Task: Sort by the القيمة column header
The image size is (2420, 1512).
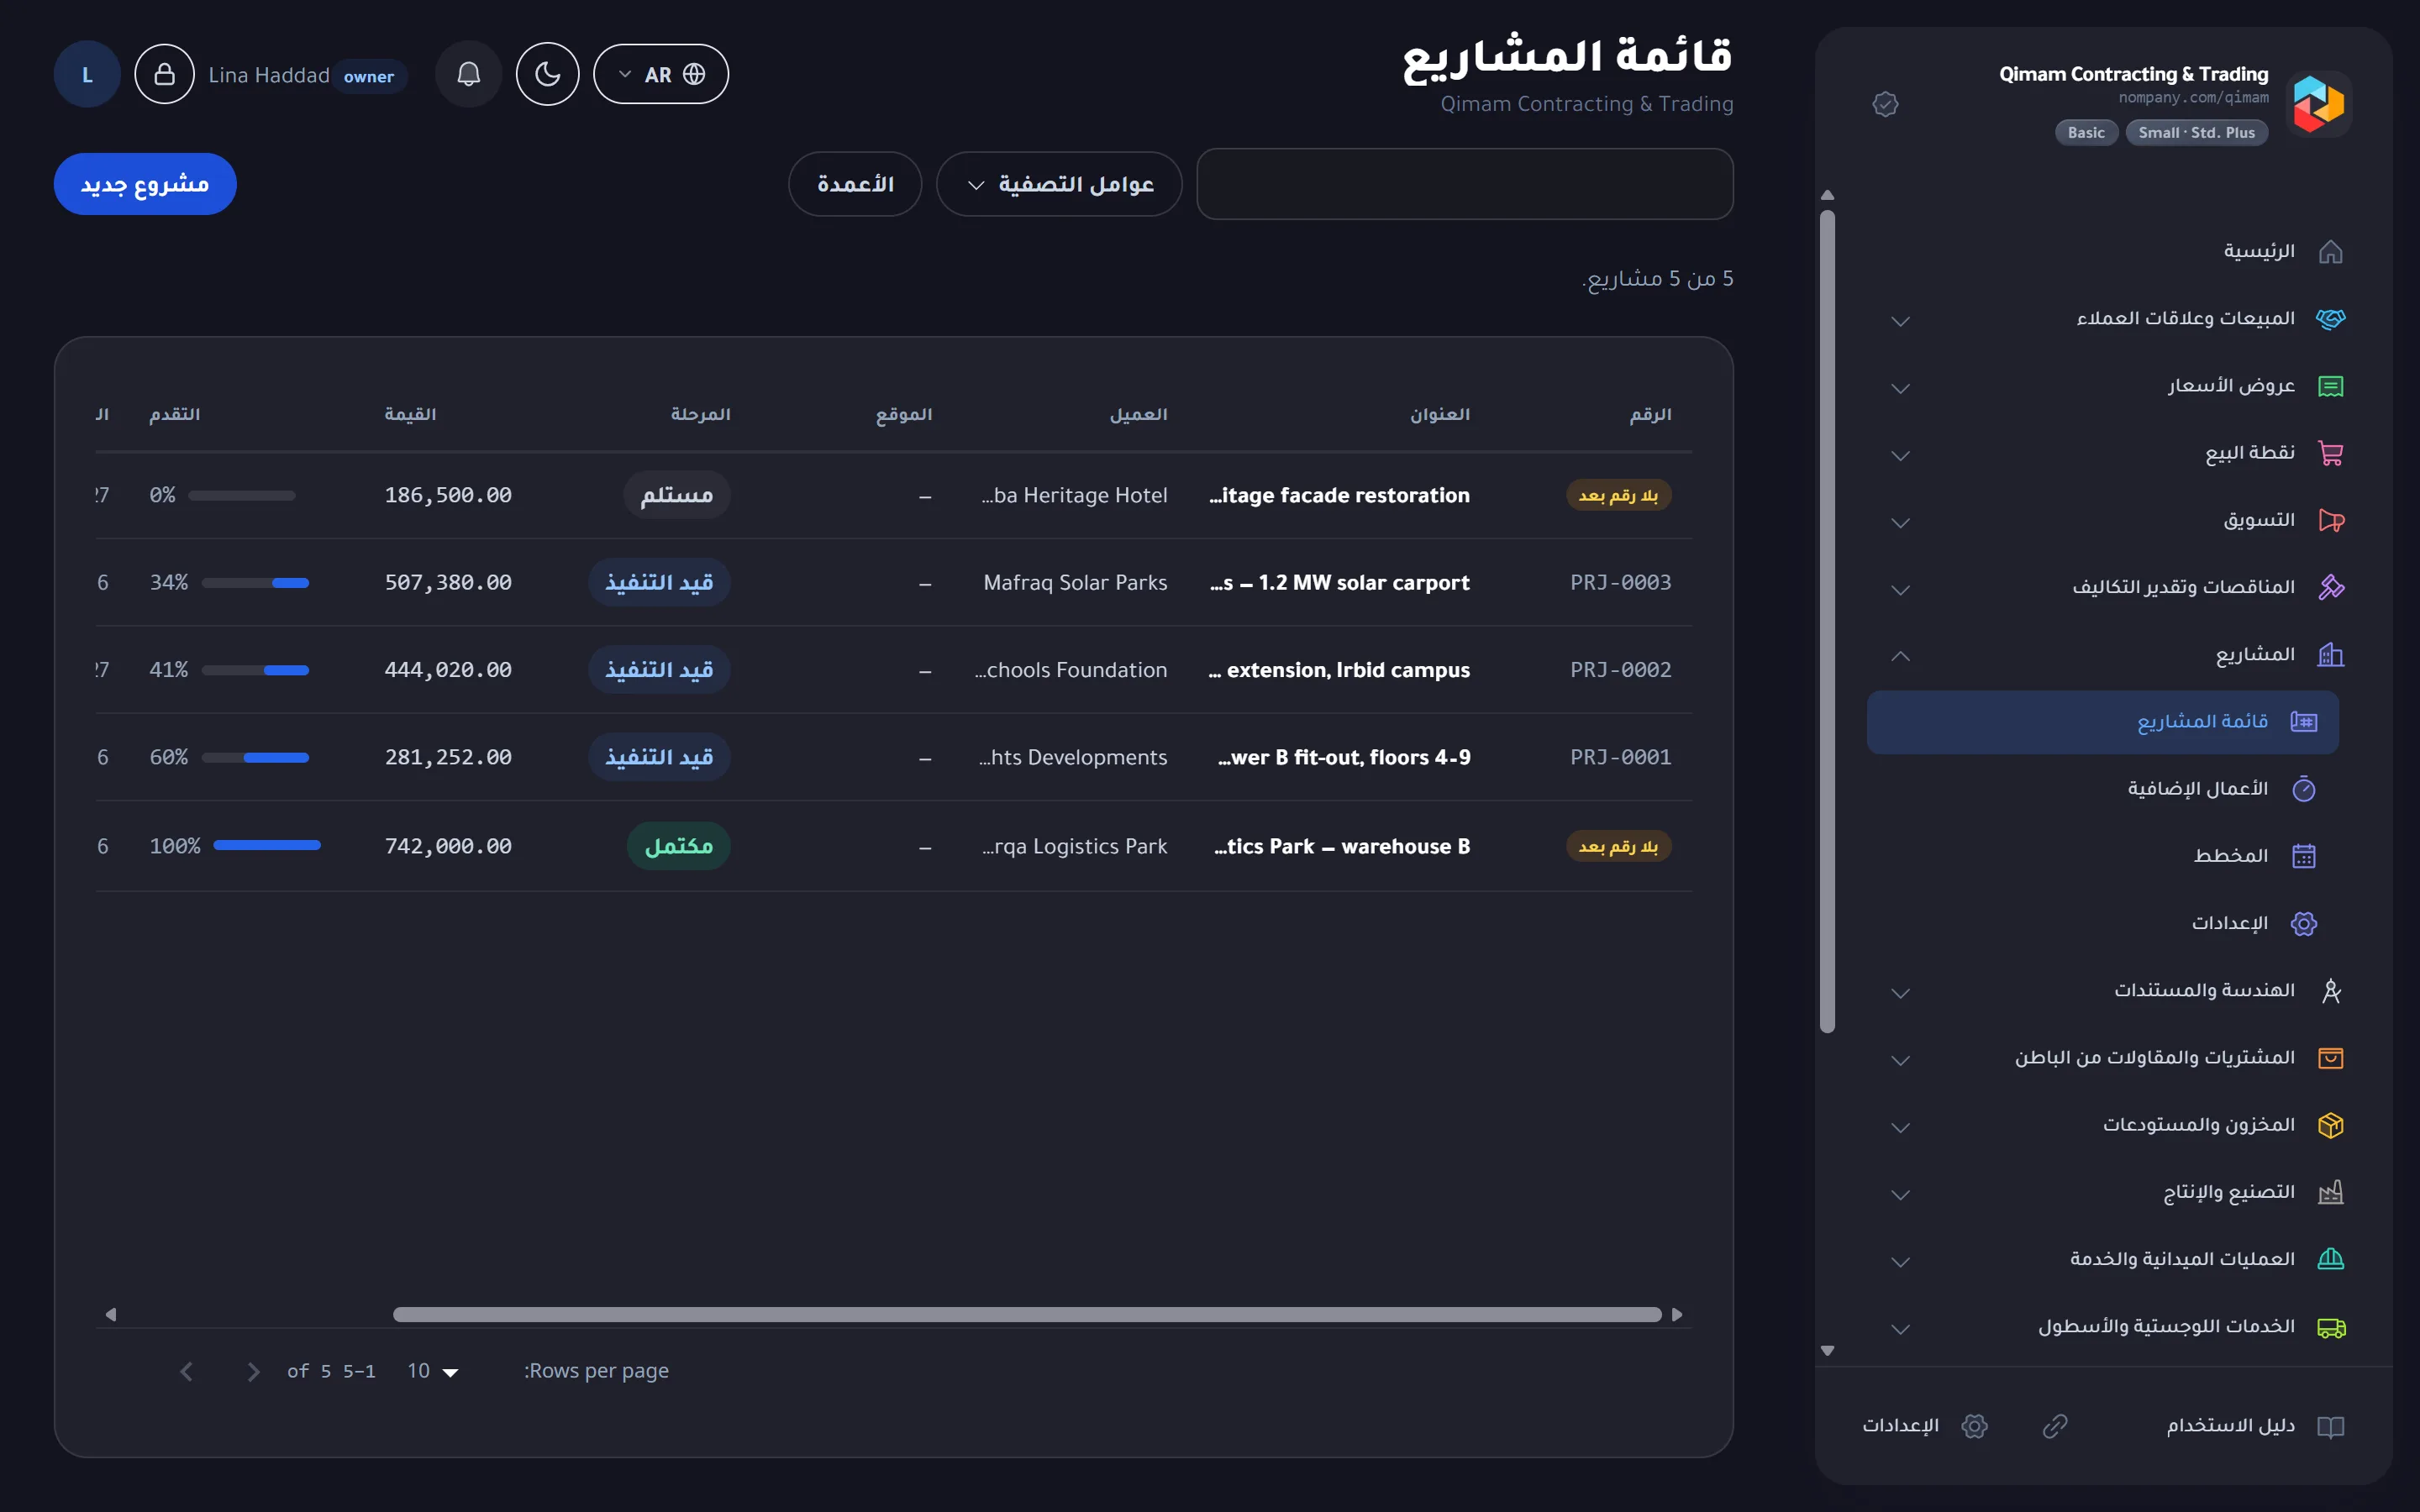Action: click(x=410, y=414)
